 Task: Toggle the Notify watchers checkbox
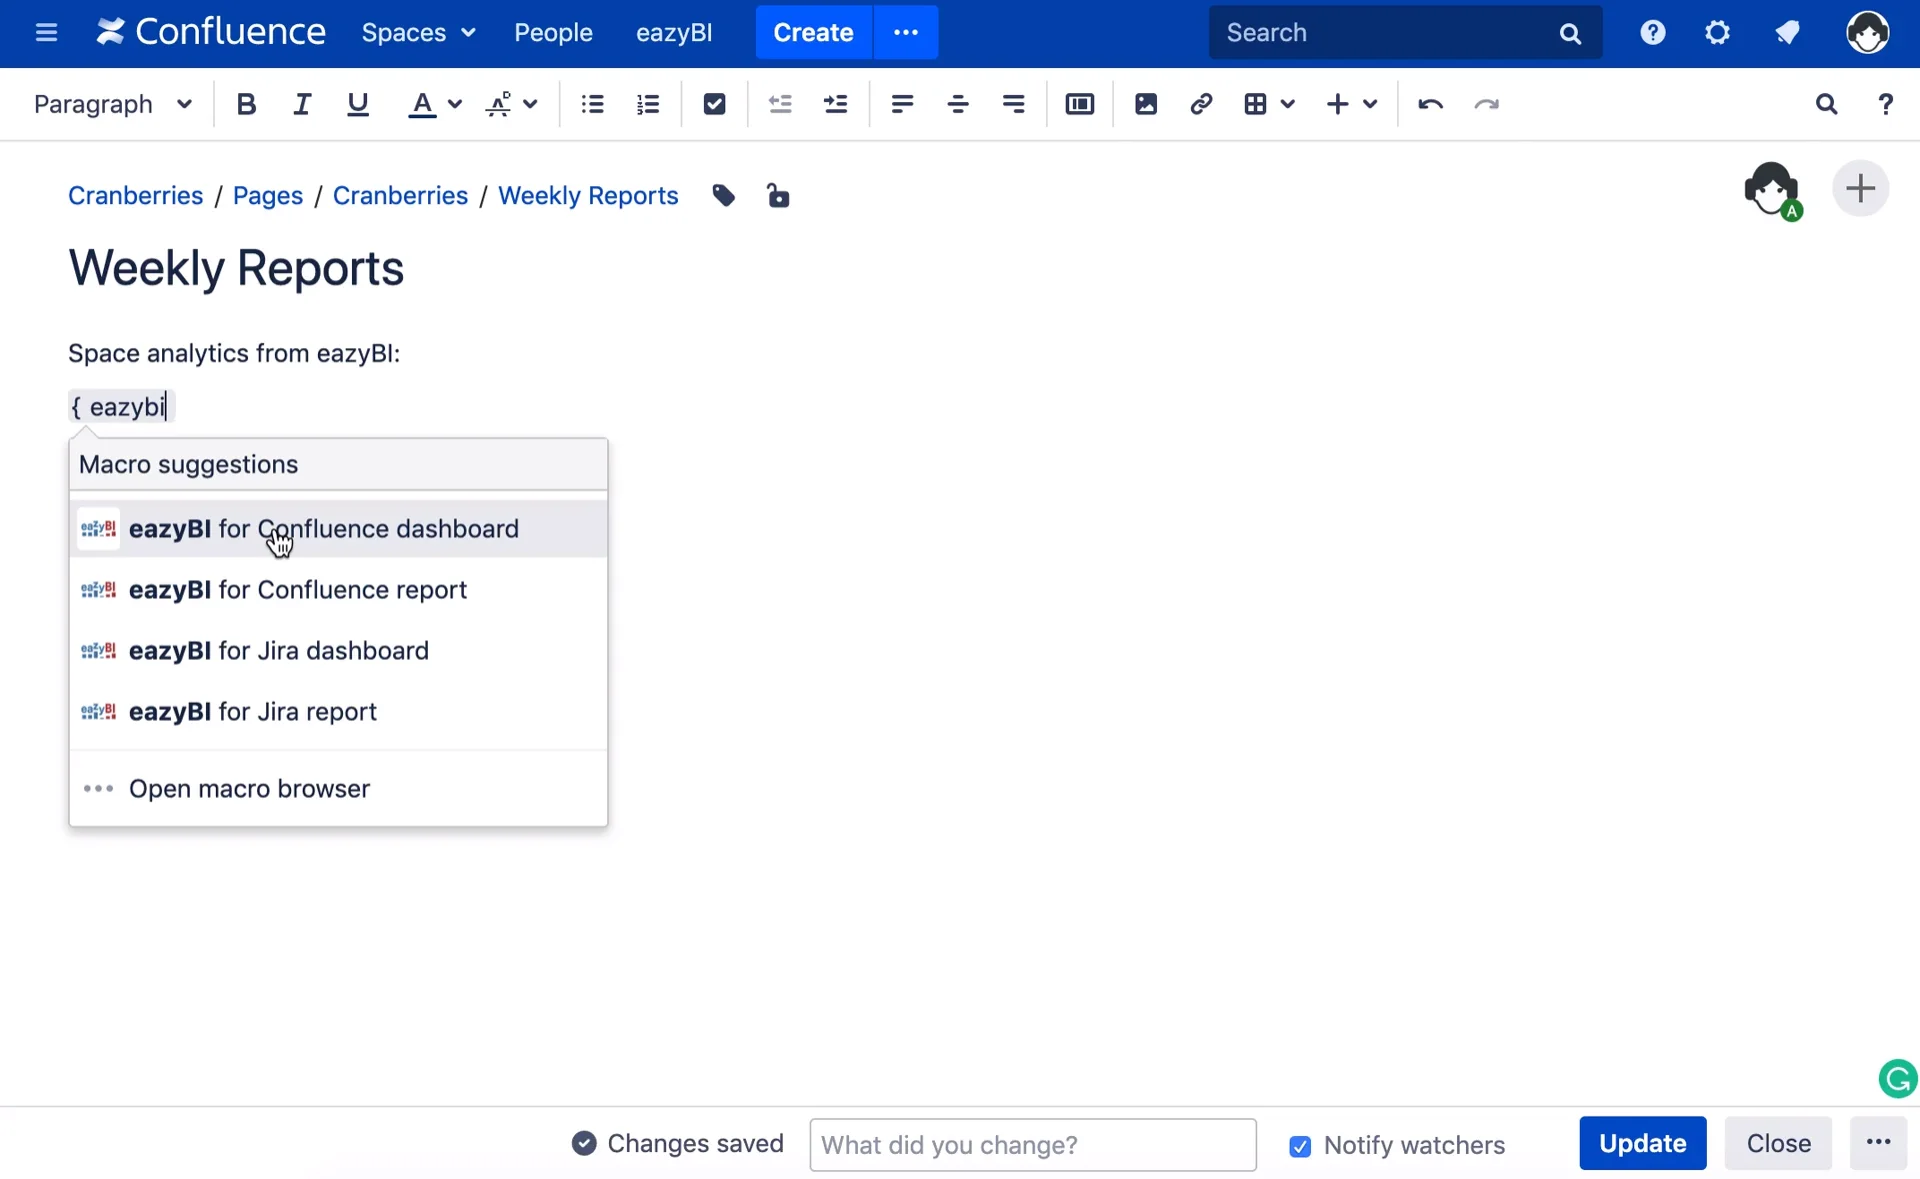pyautogui.click(x=1300, y=1146)
